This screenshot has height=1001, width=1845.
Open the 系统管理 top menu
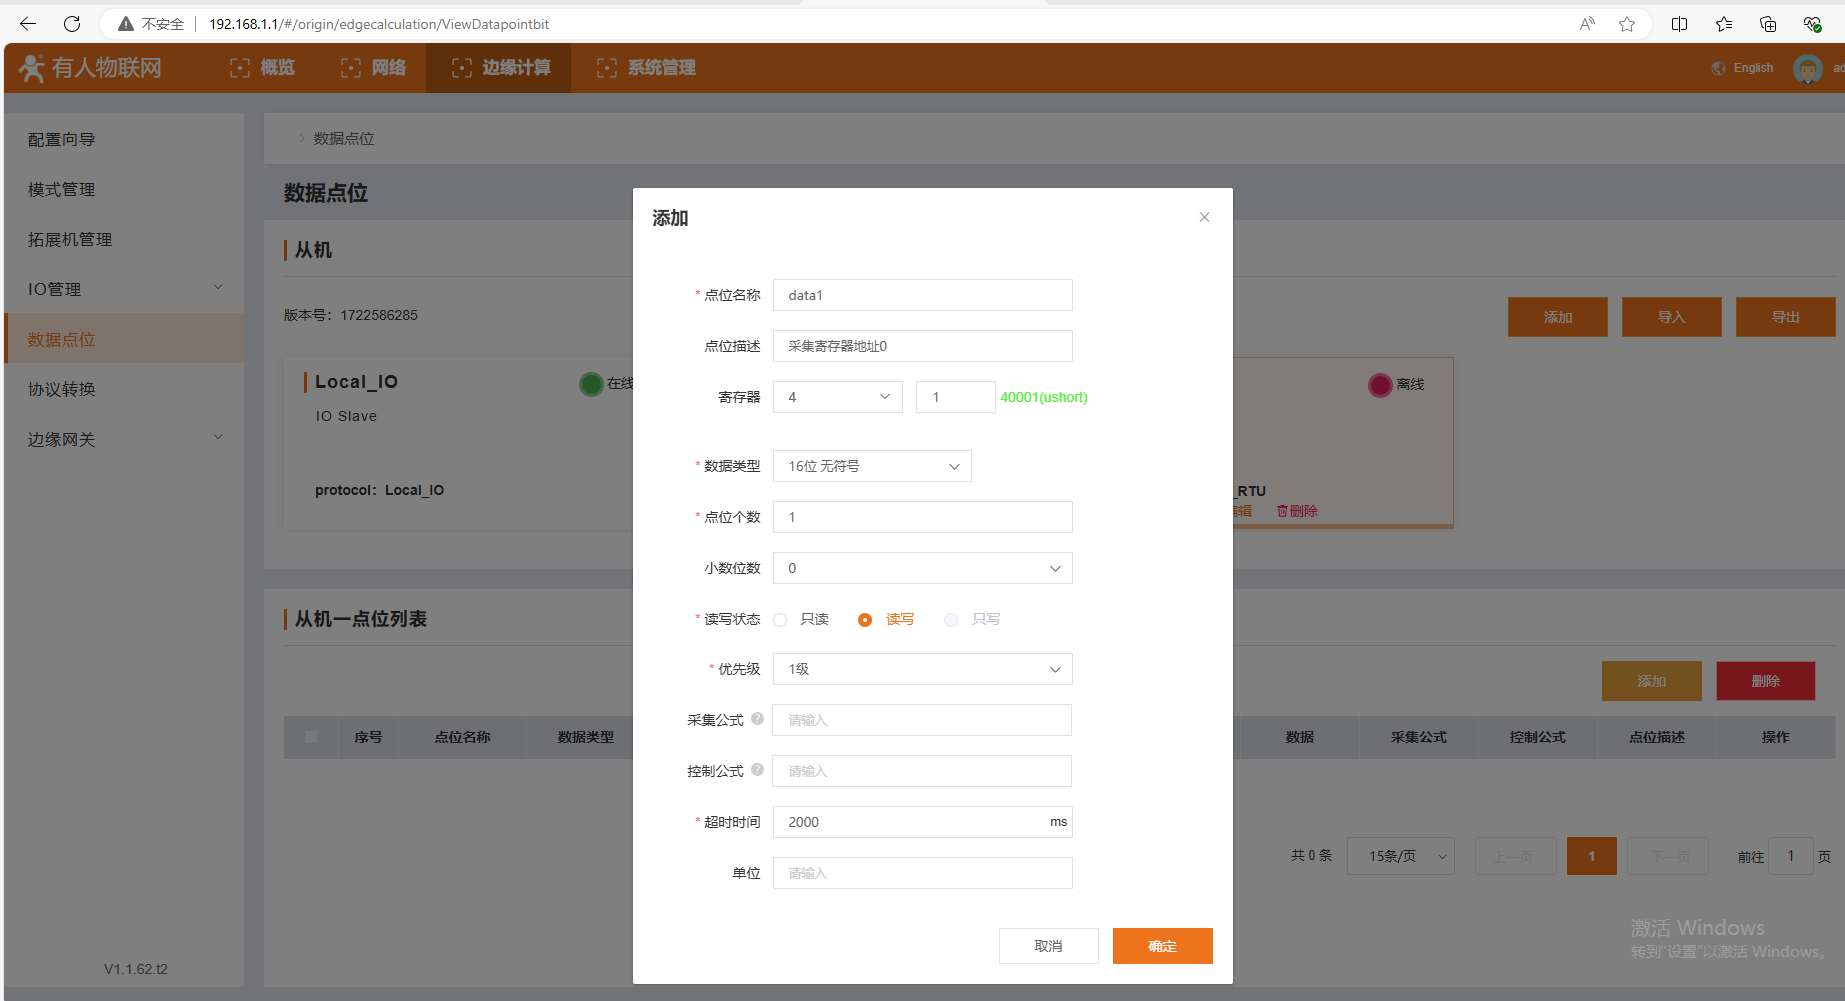[646, 68]
